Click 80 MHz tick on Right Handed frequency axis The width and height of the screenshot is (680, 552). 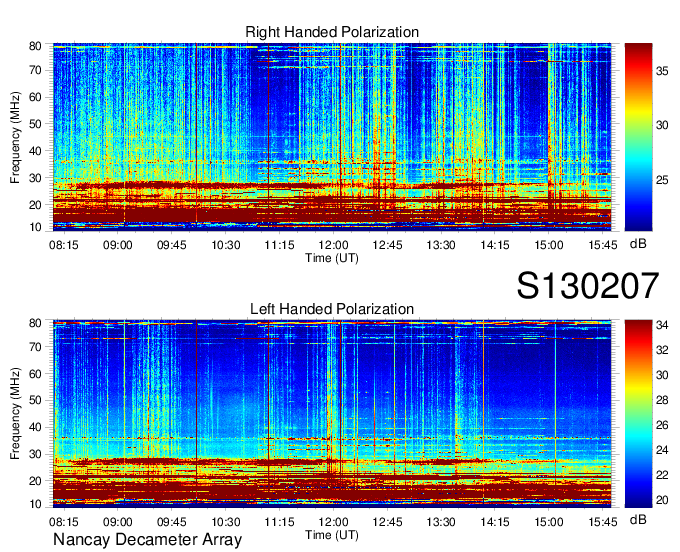[35, 46]
